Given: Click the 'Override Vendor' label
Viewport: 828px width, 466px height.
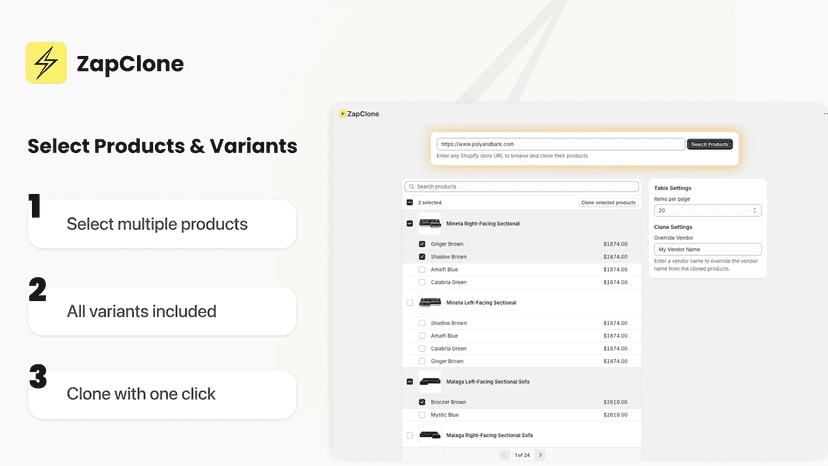Looking at the screenshot, I should coord(673,238).
